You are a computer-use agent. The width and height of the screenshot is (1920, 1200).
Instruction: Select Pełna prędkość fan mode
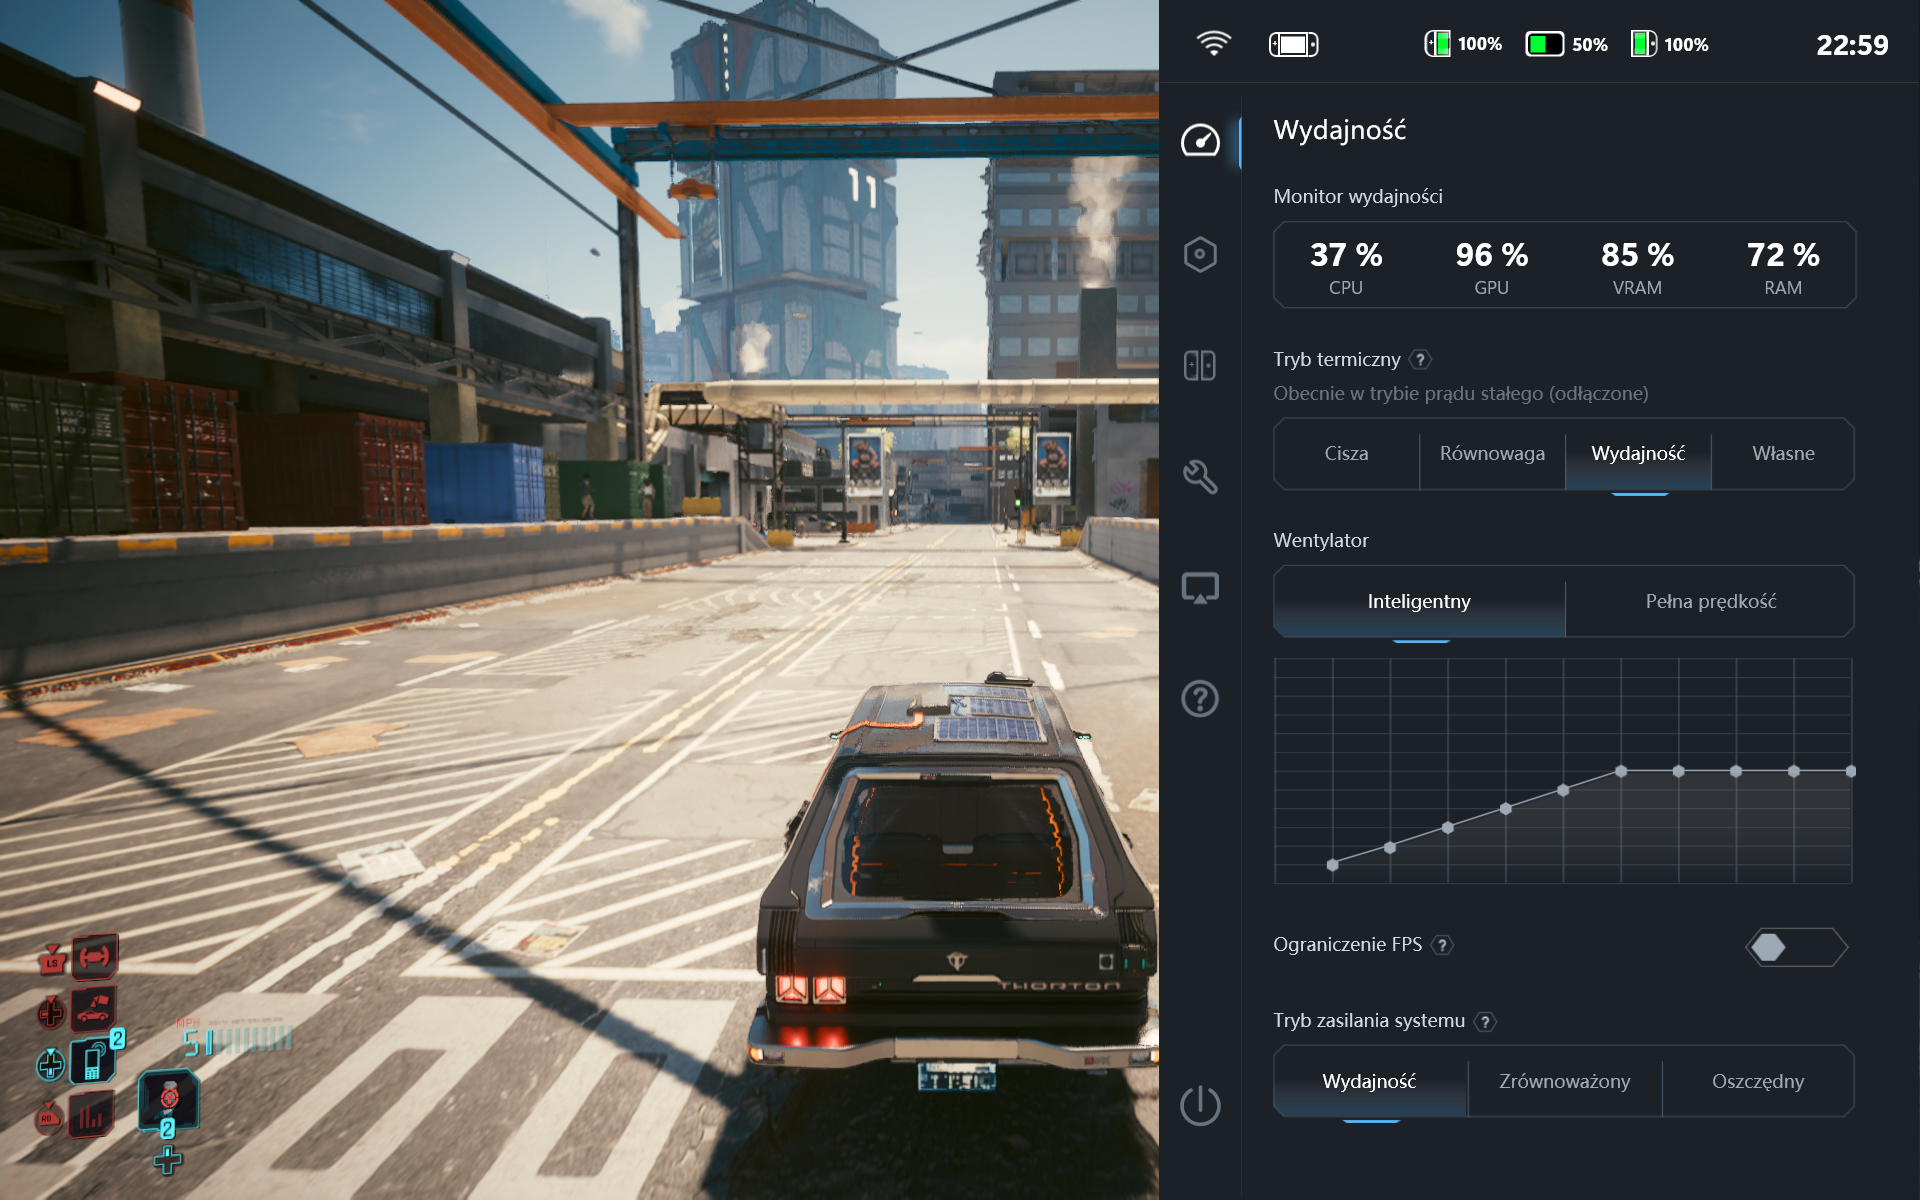click(1710, 602)
